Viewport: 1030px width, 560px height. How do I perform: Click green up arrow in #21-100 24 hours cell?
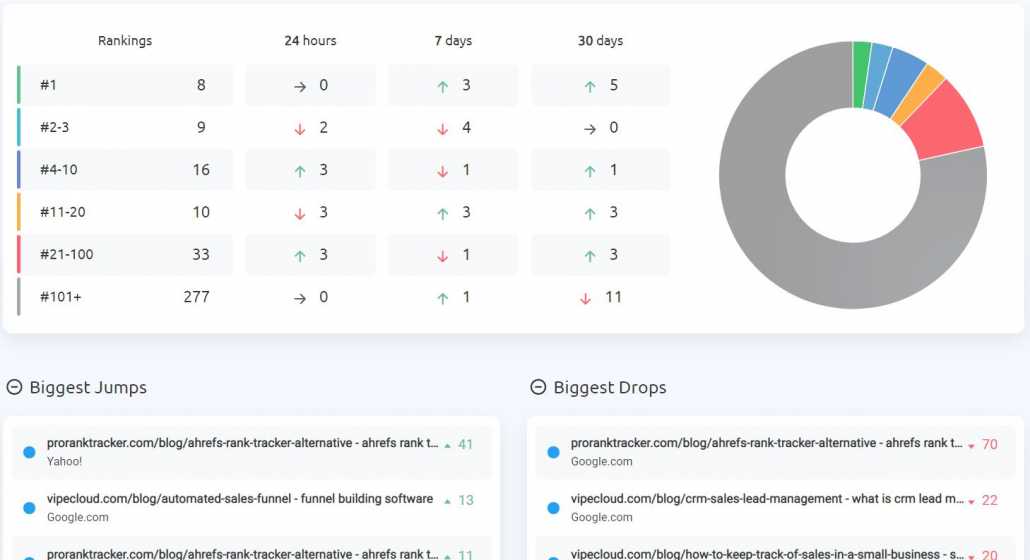[x=300, y=255]
